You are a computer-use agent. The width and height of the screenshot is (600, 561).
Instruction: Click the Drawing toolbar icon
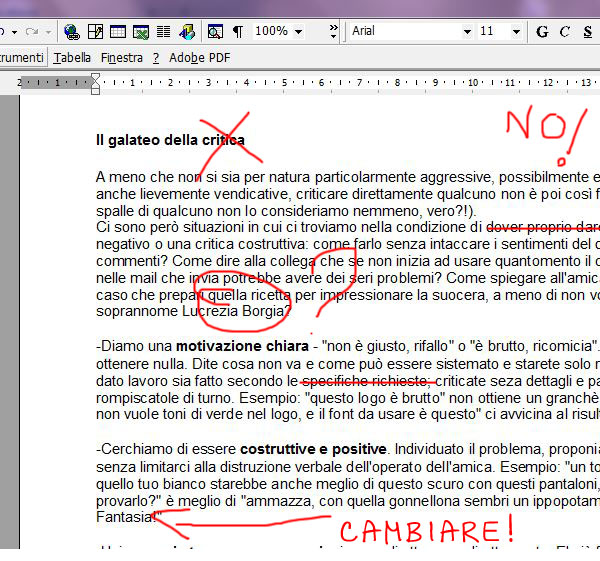[185, 31]
